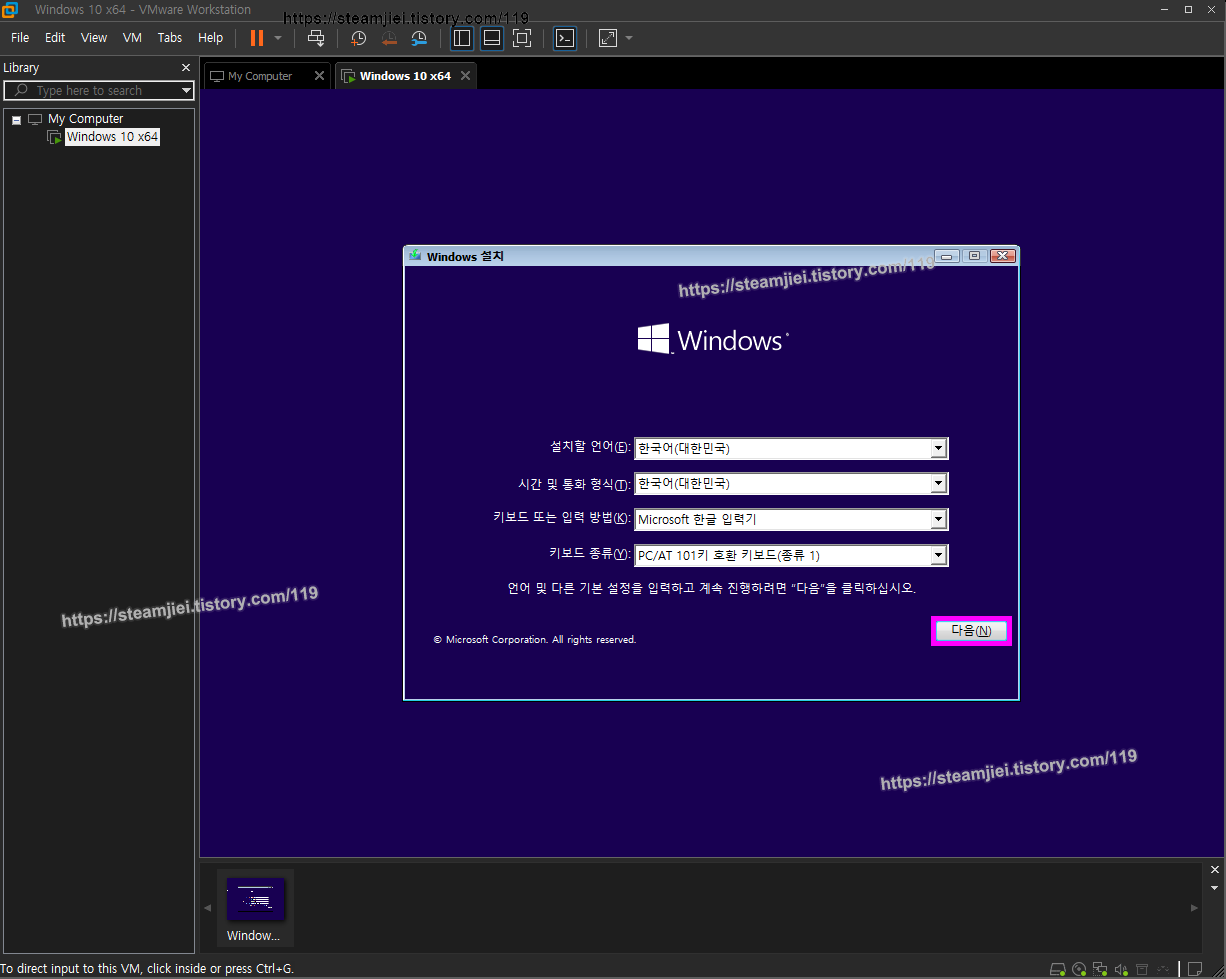Select Windows 10 x64 in the library tree

click(112, 137)
